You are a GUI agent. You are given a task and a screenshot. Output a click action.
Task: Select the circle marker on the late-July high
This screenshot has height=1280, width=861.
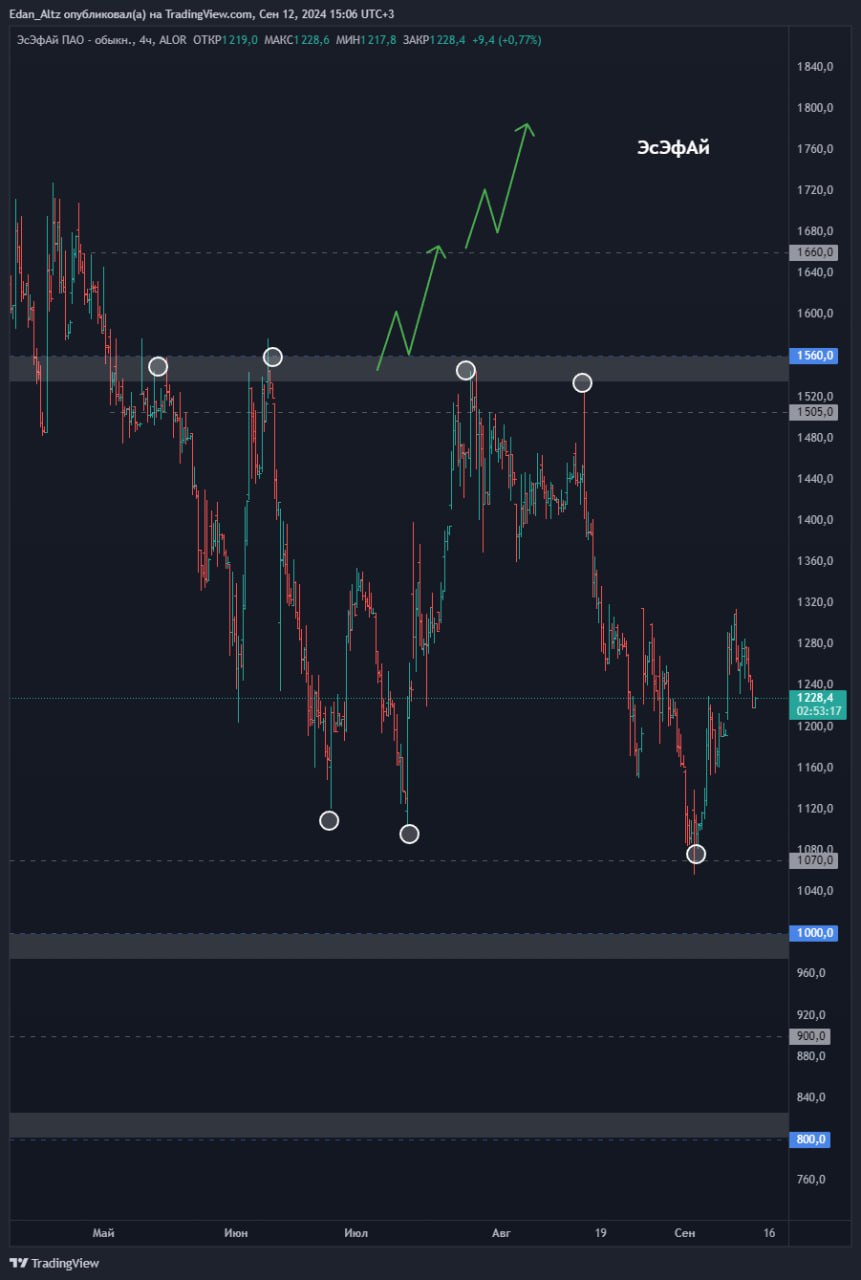(465, 370)
